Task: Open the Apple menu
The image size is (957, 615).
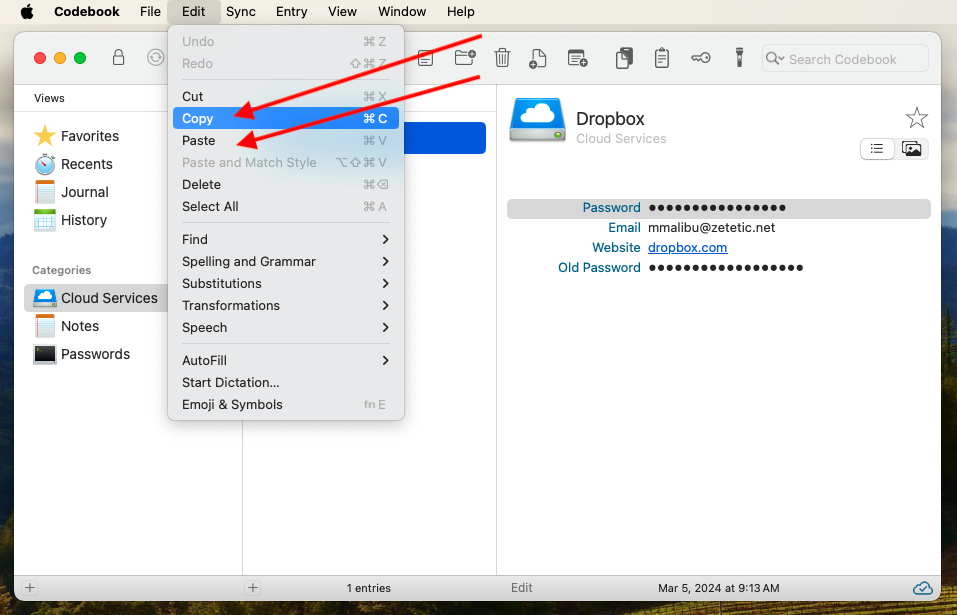Action: [x=27, y=12]
